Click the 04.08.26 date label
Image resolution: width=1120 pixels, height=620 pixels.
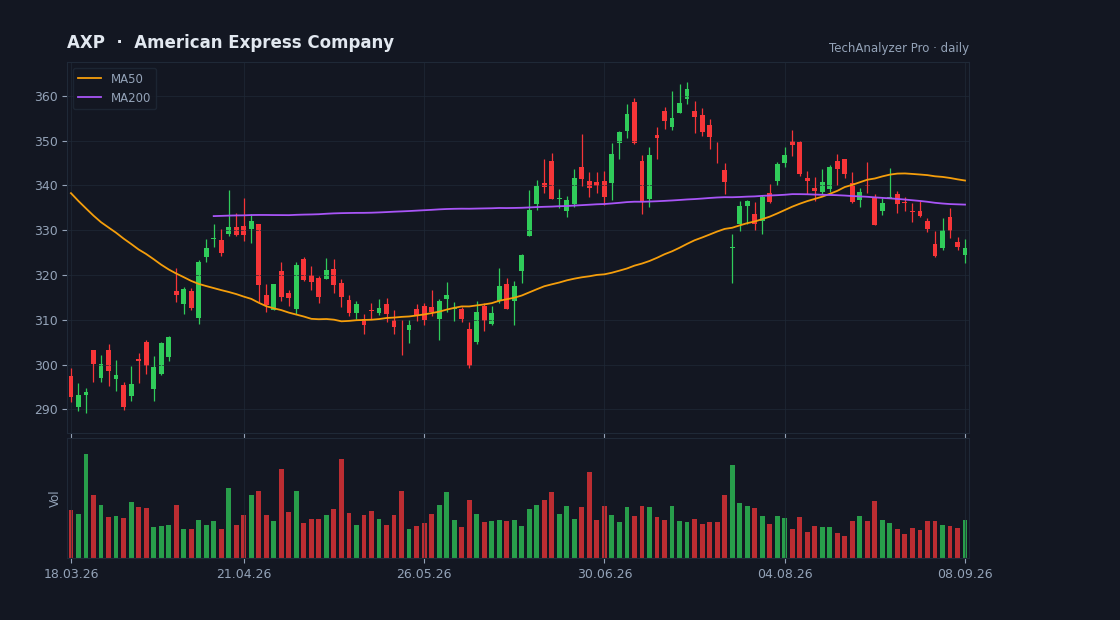pyautogui.click(x=785, y=574)
